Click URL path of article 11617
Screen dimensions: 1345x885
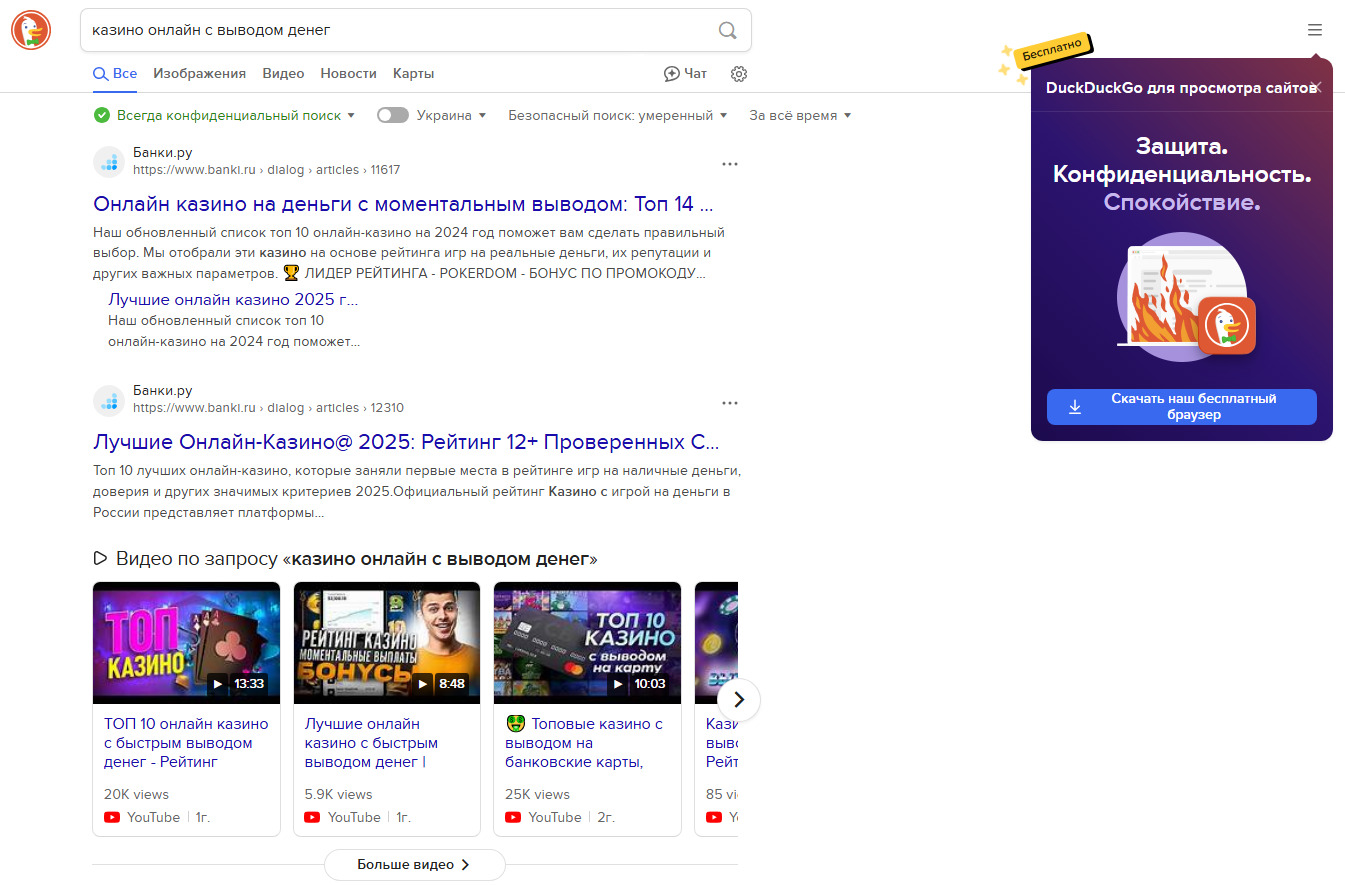266,170
